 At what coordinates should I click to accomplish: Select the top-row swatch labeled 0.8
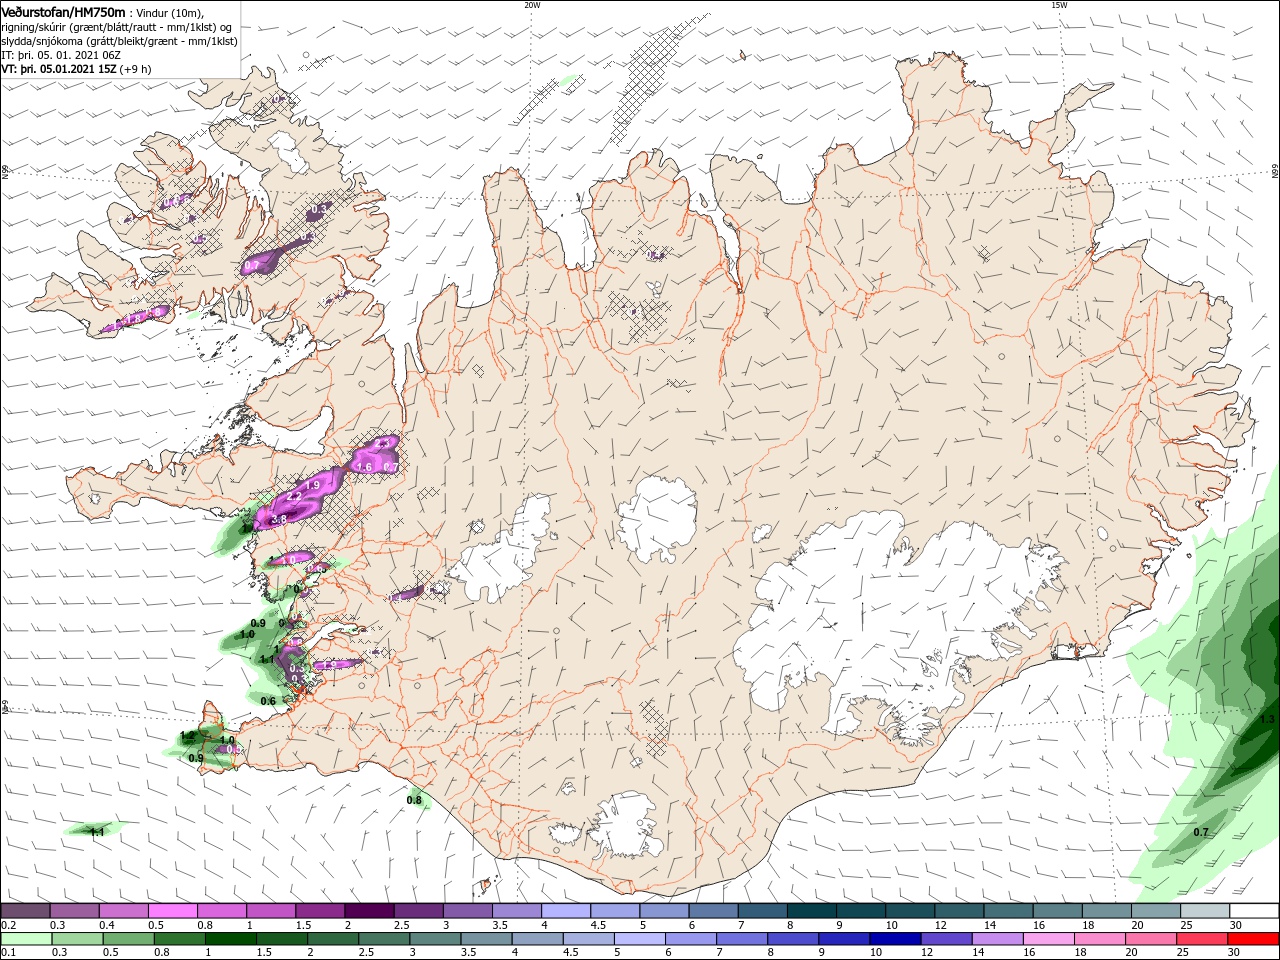(221, 911)
